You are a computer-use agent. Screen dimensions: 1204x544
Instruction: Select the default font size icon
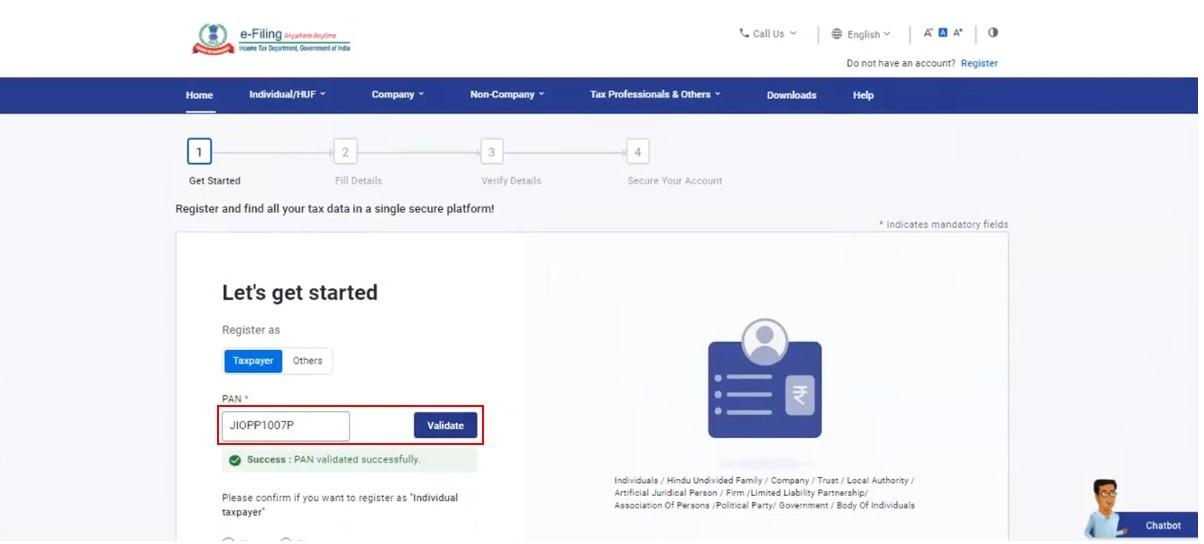(x=942, y=33)
